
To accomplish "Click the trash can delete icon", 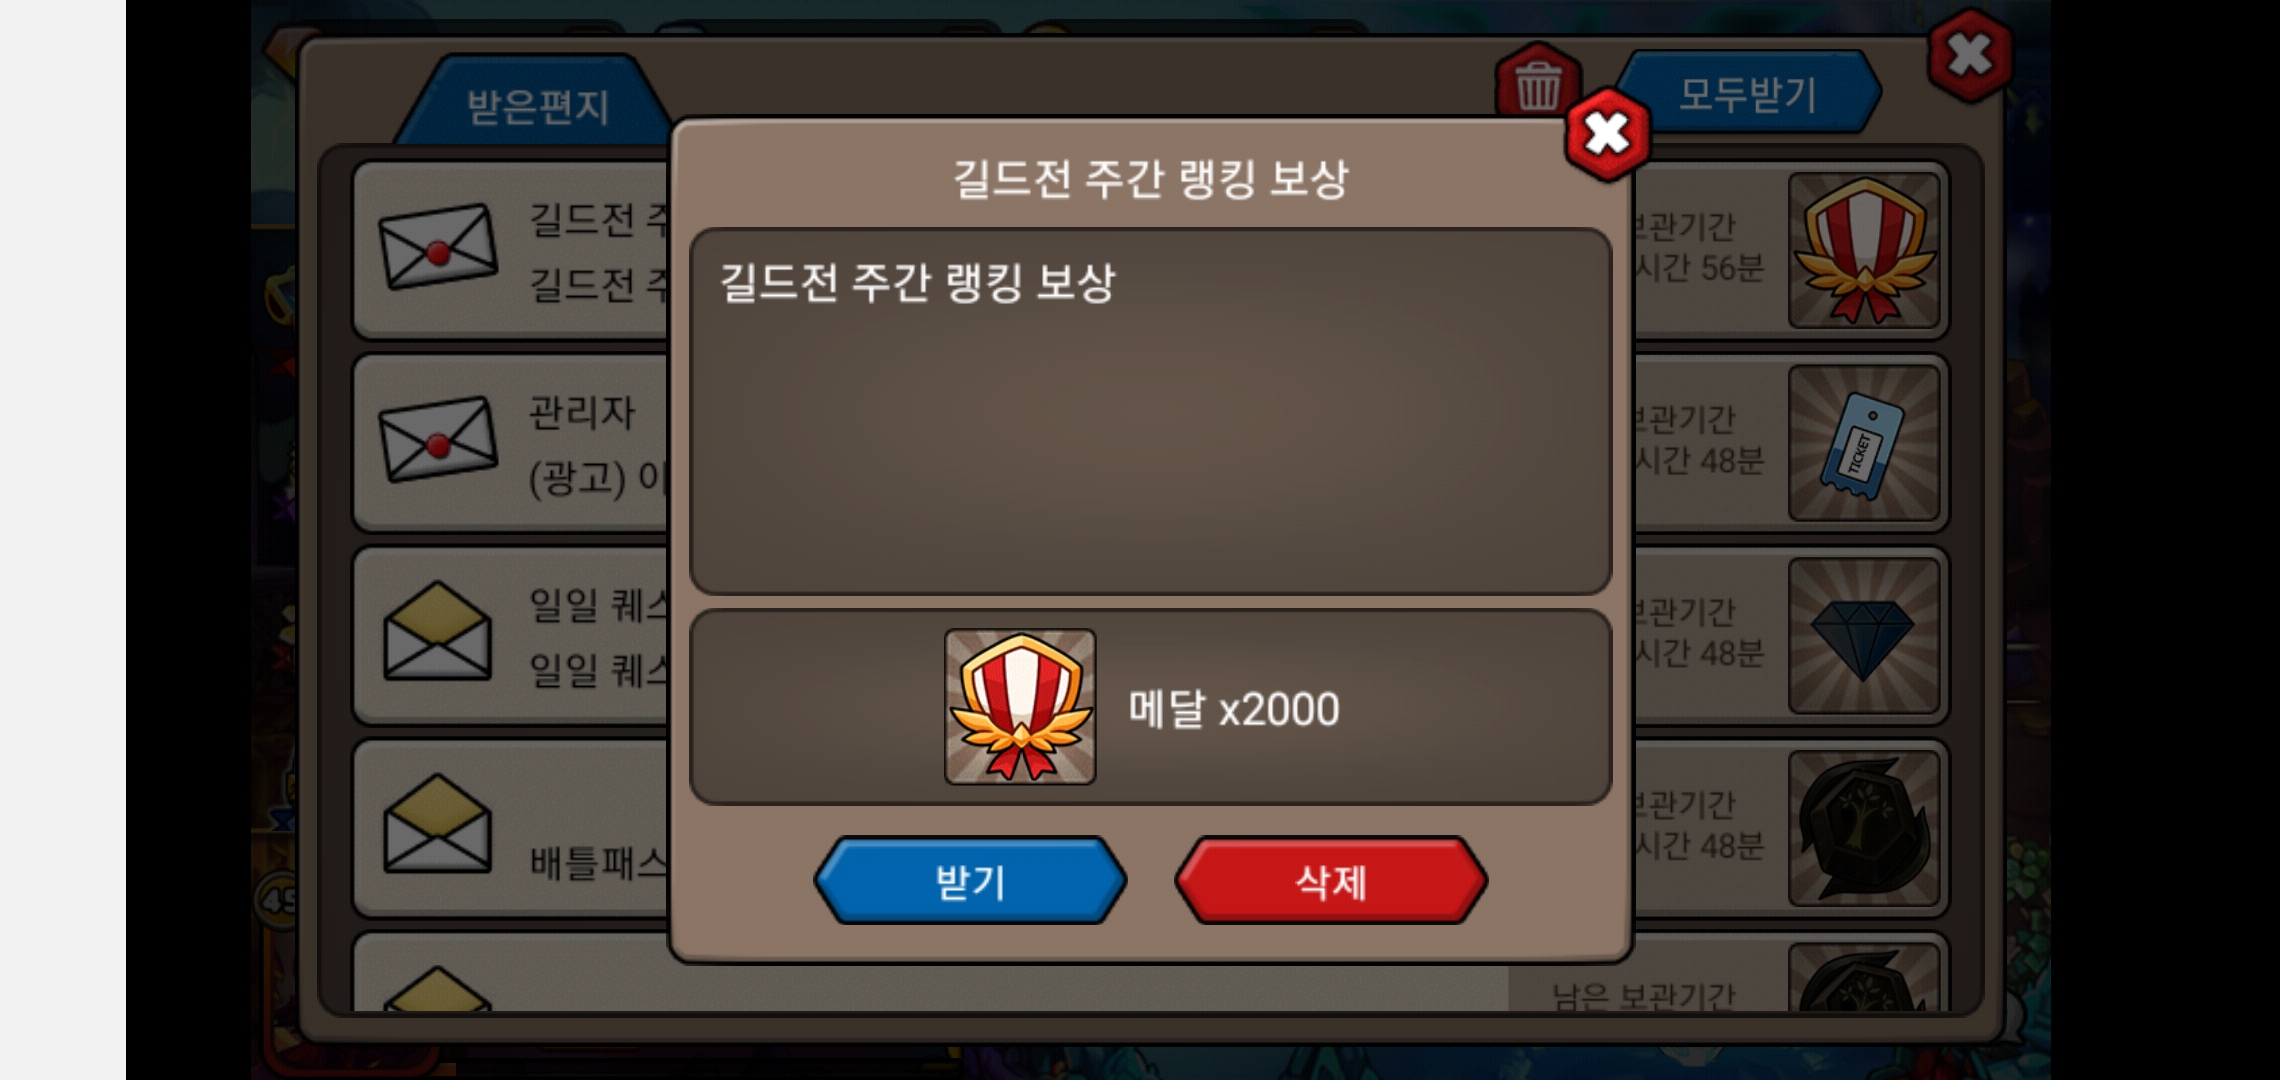I will (1537, 84).
